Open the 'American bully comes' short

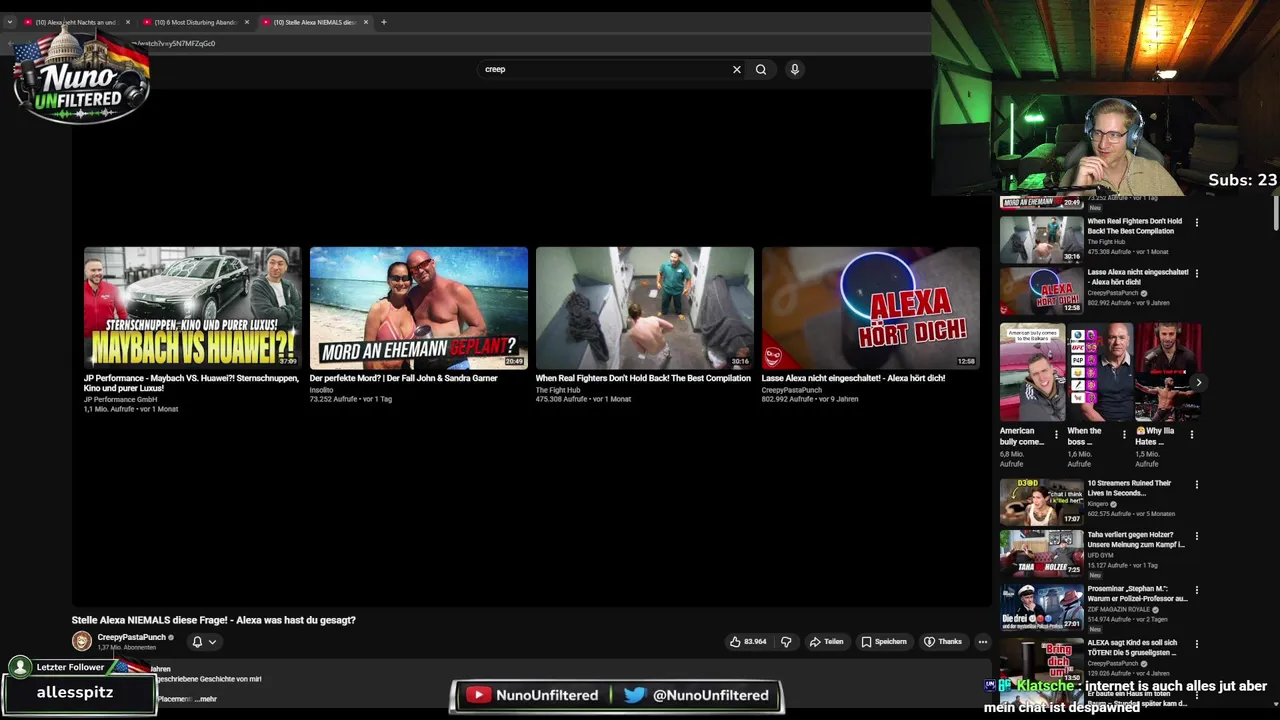pyautogui.click(x=1031, y=372)
